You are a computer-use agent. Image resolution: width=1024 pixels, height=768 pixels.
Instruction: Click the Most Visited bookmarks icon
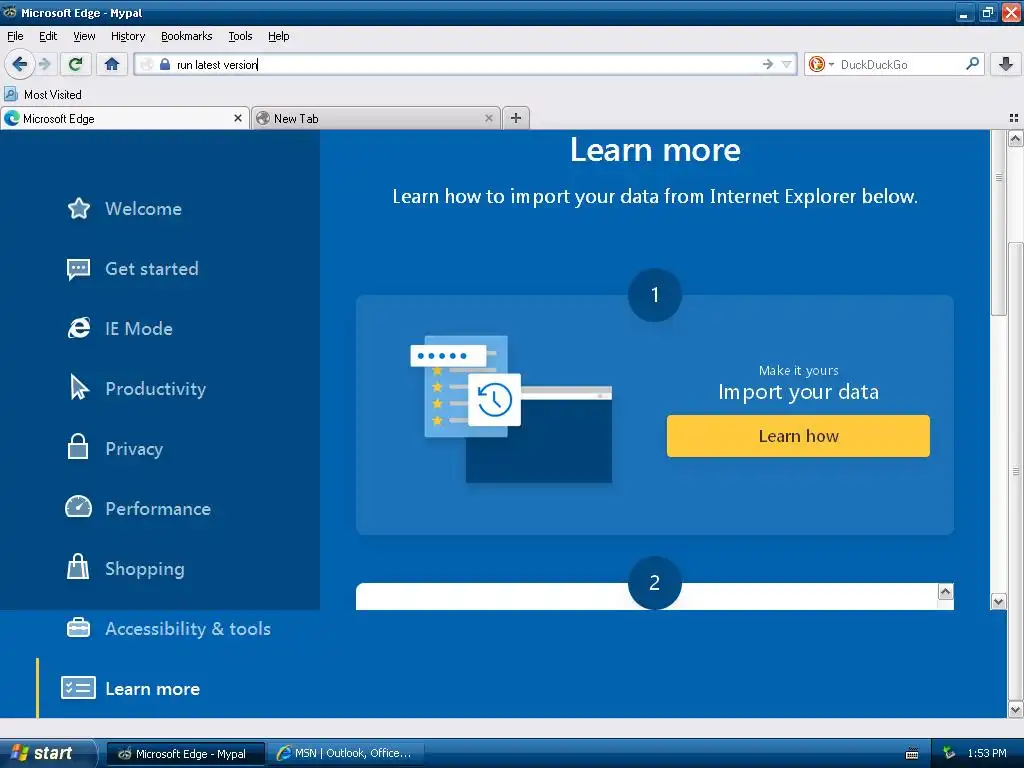11,94
